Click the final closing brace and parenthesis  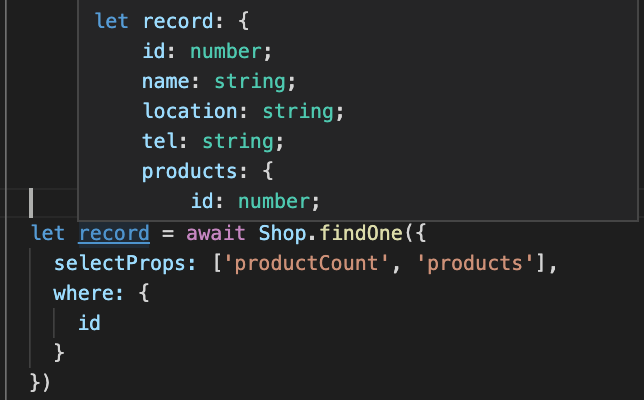coord(40,382)
